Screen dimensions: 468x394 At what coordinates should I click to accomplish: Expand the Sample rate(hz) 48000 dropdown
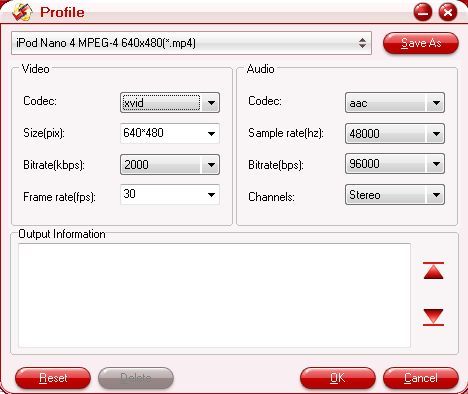395,134
